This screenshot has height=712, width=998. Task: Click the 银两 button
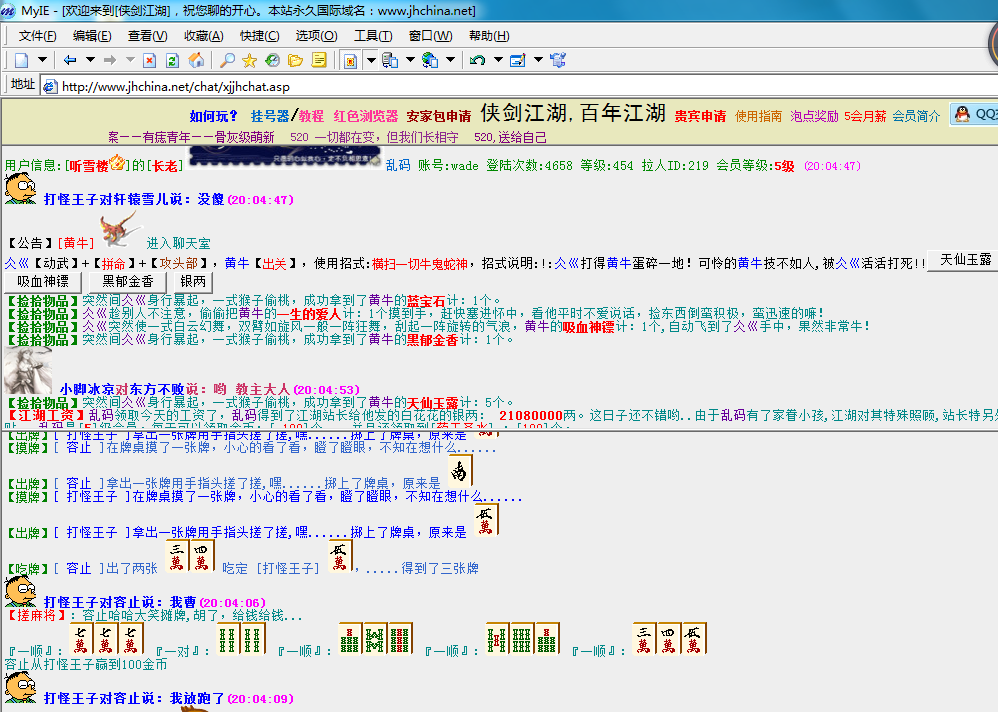point(193,281)
